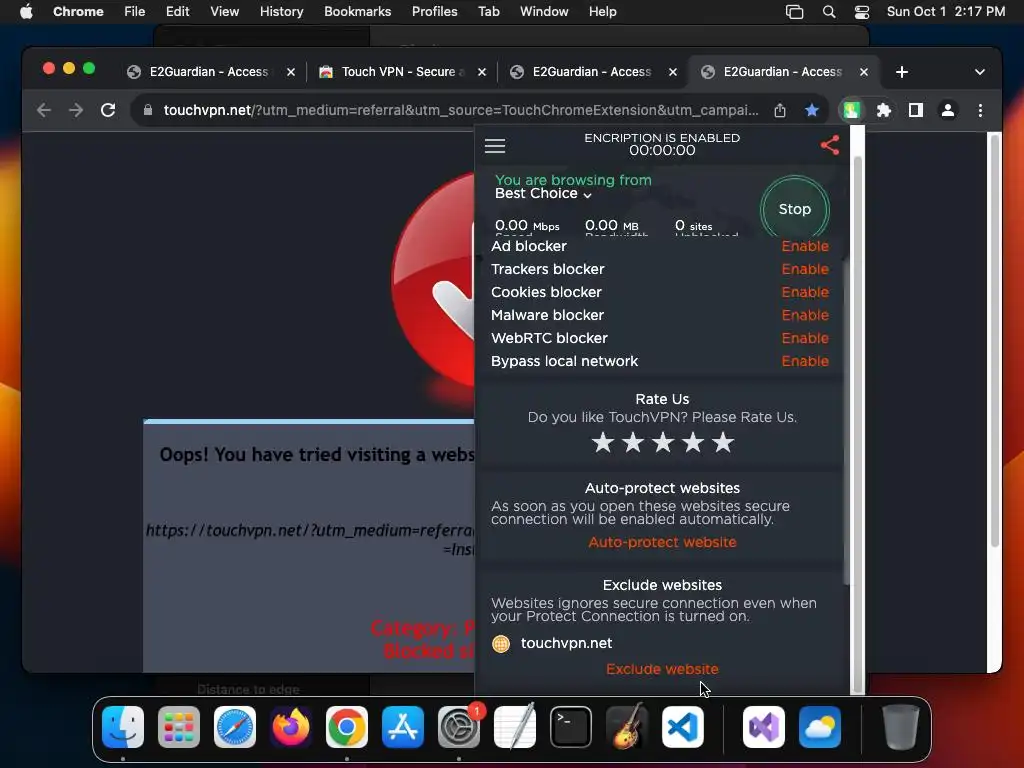This screenshot has height=768, width=1024.
Task: Open Chrome from the dock
Action: (347, 727)
